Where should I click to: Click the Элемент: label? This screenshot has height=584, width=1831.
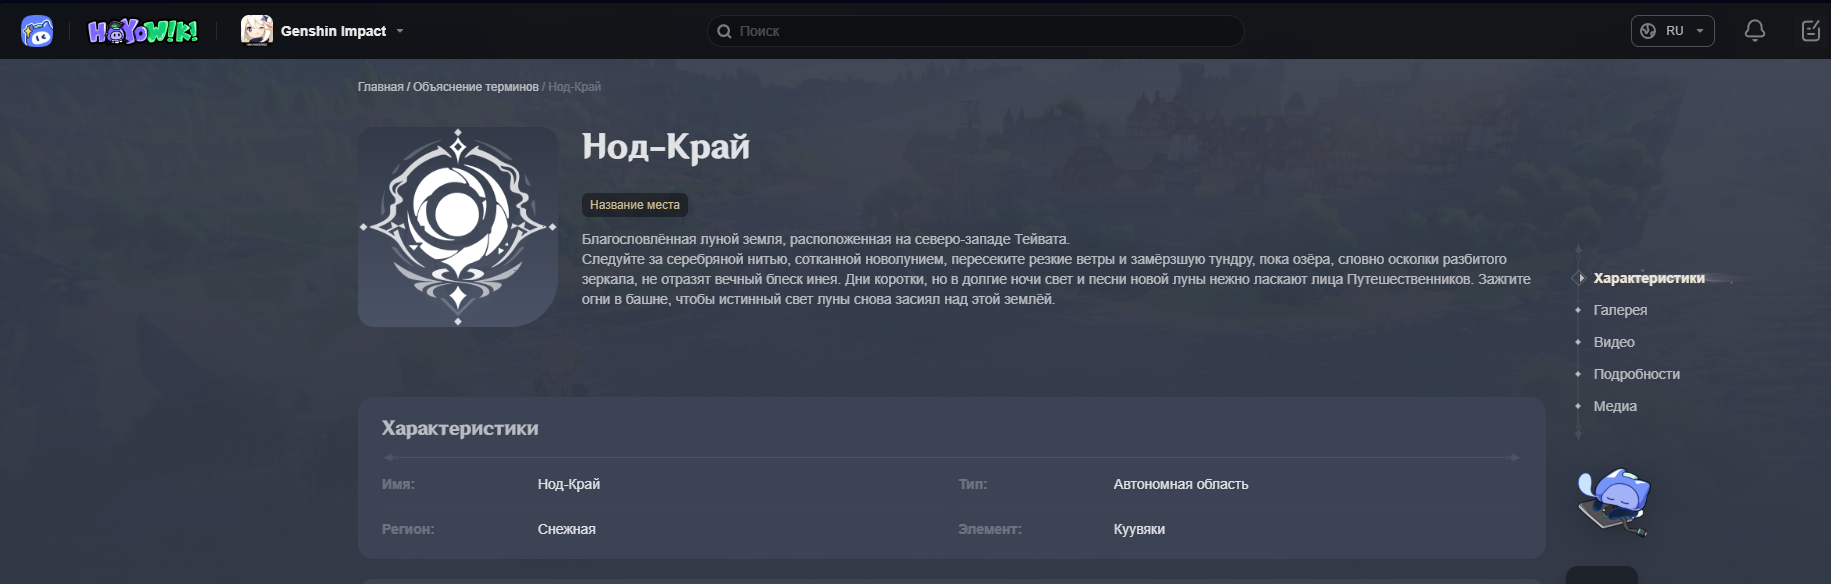click(990, 529)
